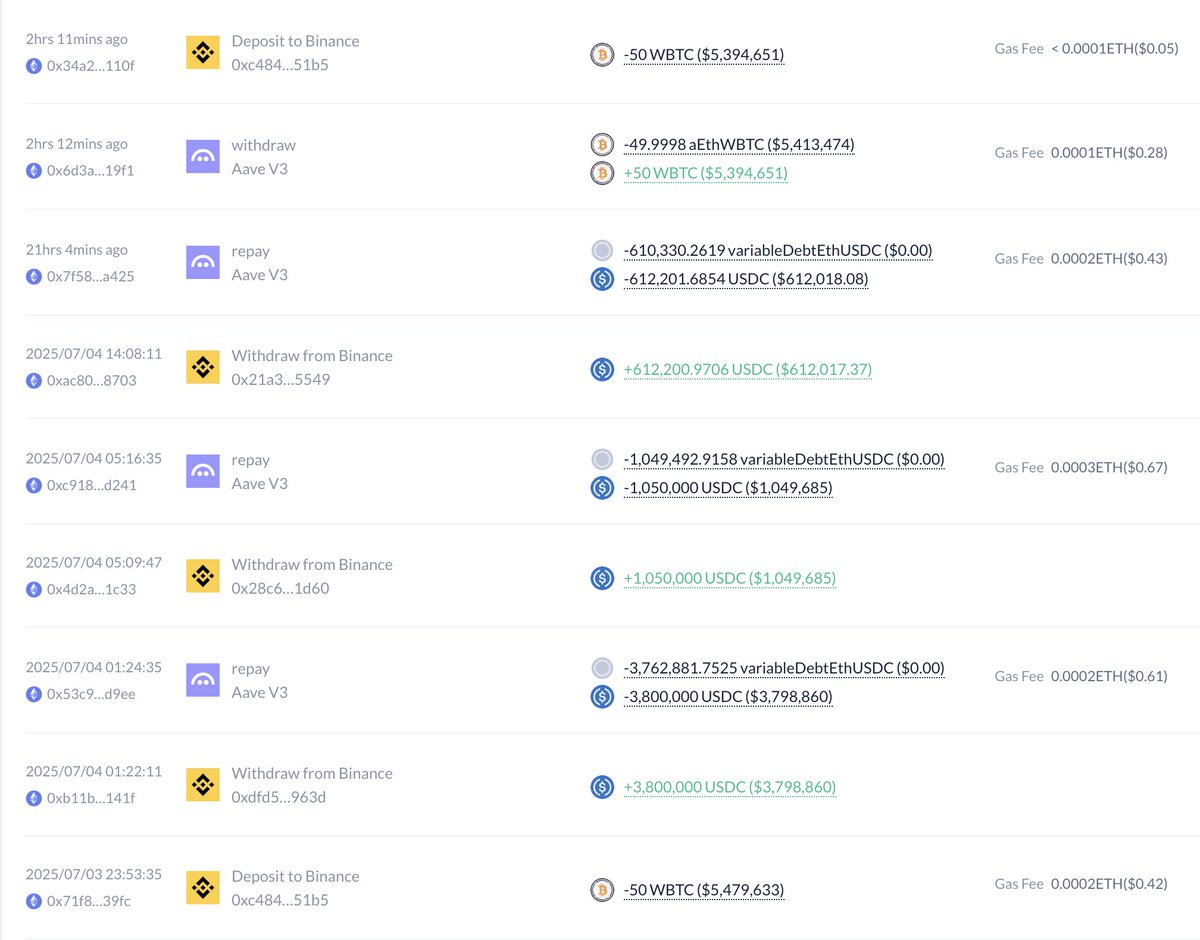Click timestamp 2025/07/03 23:53:35
The width and height of the screenshot is (1200, 940).
[x=94, y=876]
